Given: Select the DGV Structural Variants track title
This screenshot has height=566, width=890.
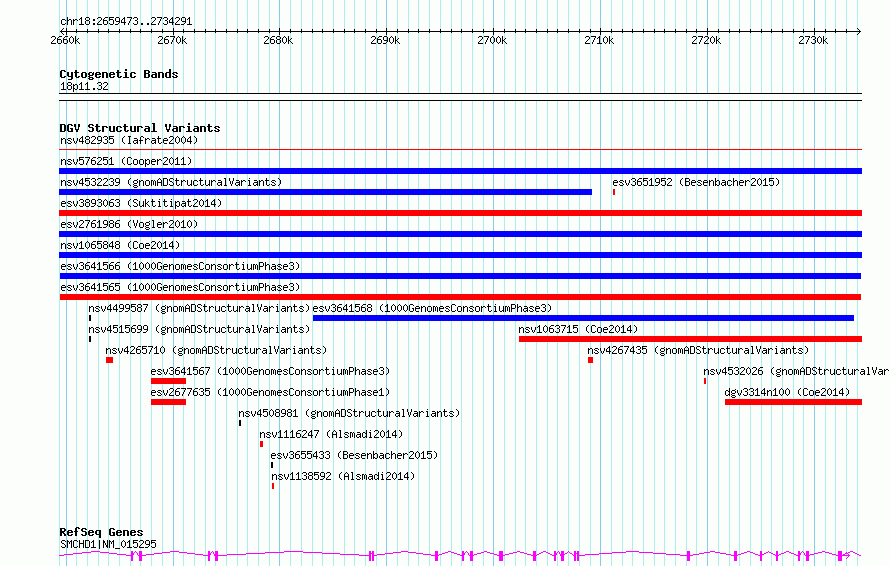Looking at the screenshot, I should [x=140, y=128].
